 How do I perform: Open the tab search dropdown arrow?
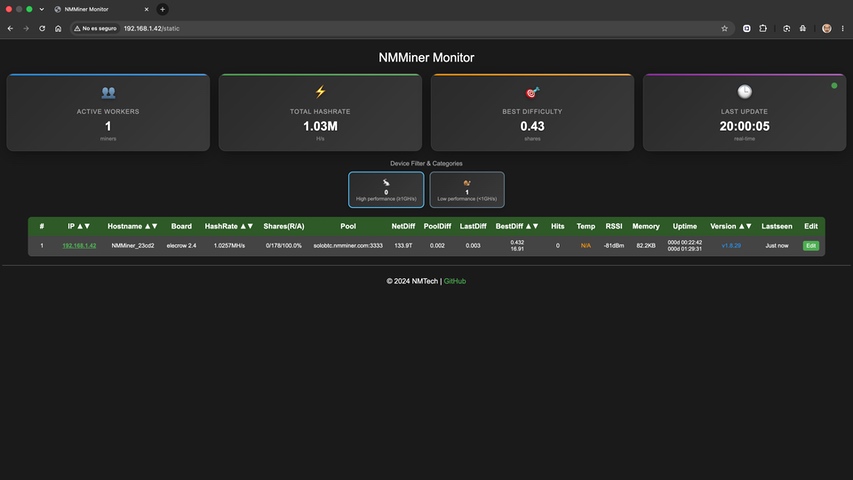point(41,9)
